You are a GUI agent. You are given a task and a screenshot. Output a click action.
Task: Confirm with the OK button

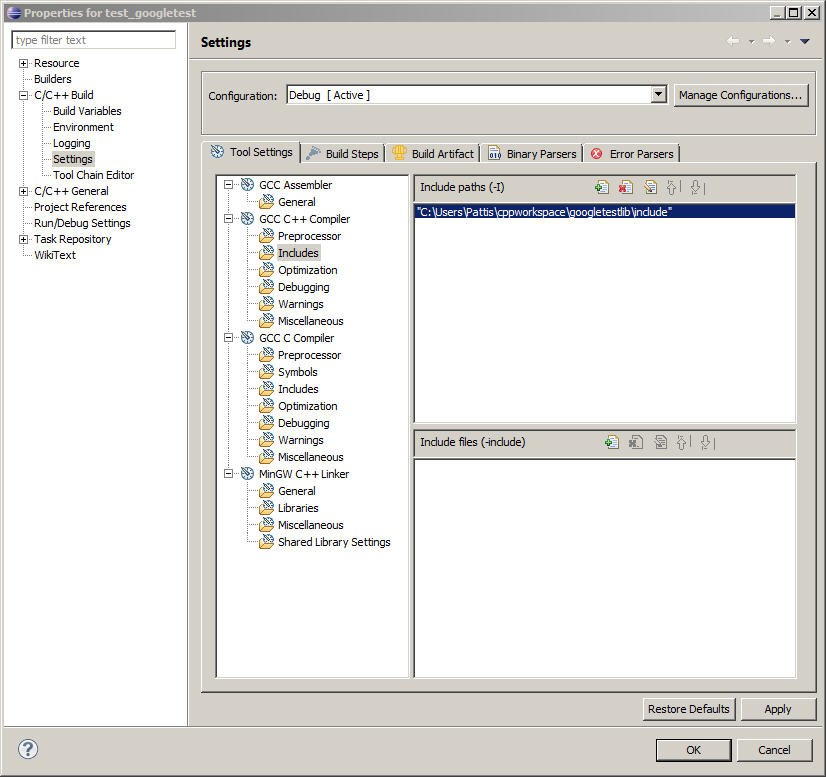pos(693,750)
